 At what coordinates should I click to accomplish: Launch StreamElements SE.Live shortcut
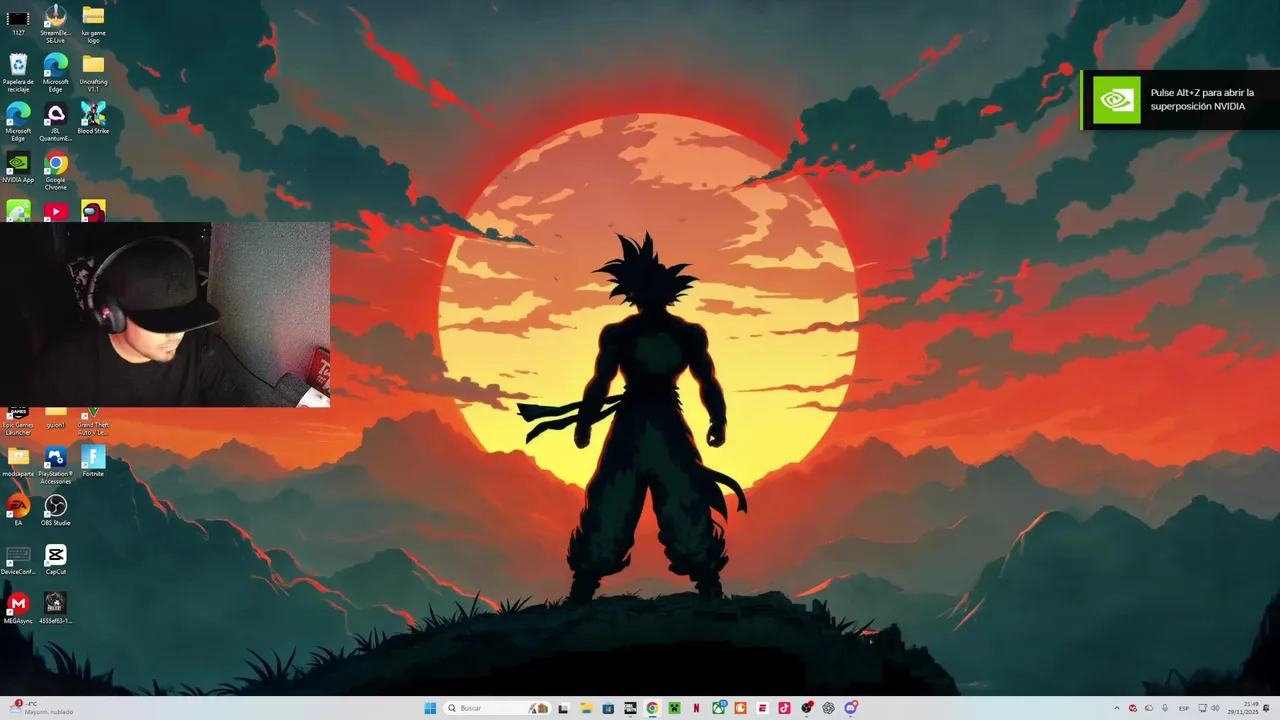point(56,22)
